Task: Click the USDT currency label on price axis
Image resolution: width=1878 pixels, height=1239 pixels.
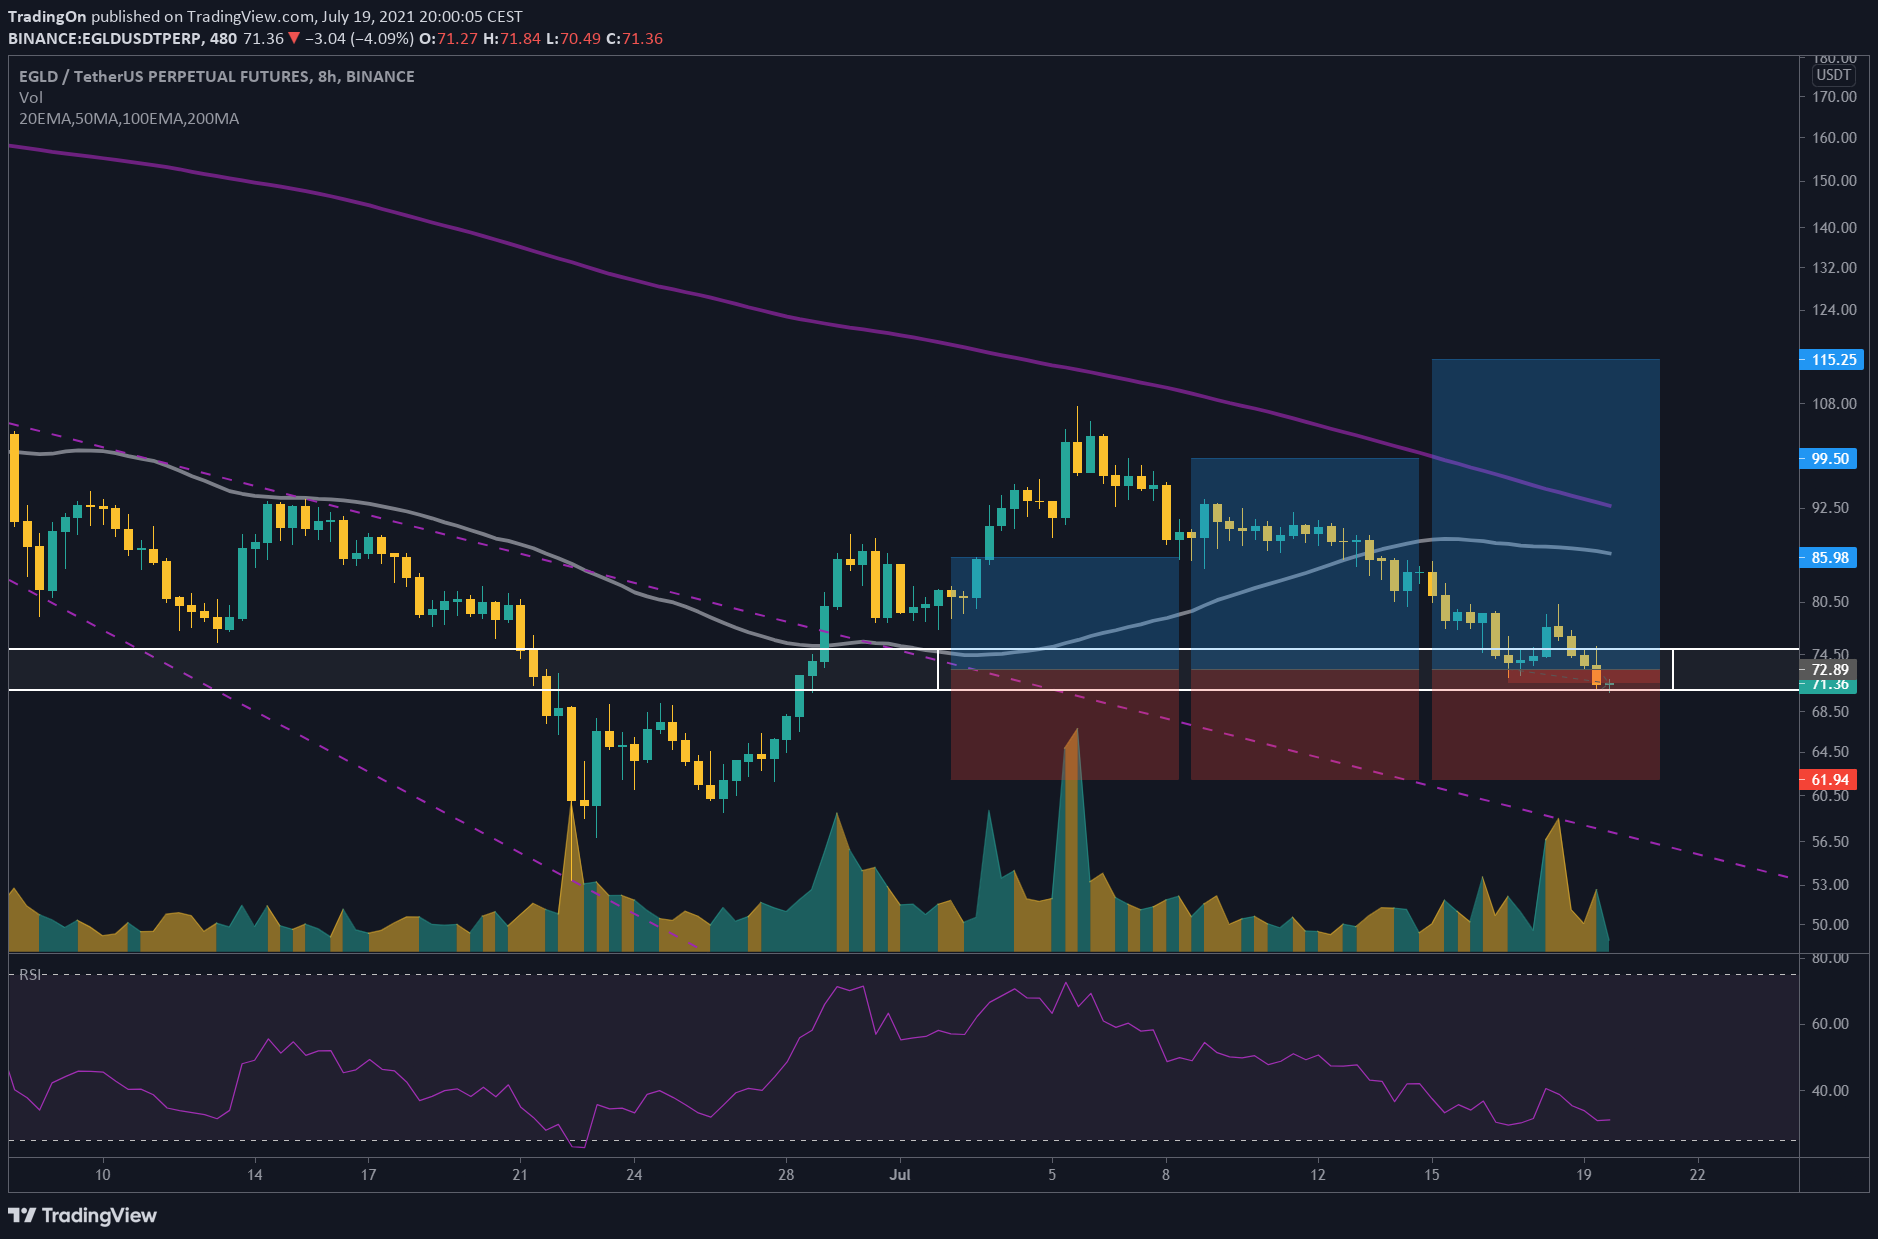Action: (1833, 75)
